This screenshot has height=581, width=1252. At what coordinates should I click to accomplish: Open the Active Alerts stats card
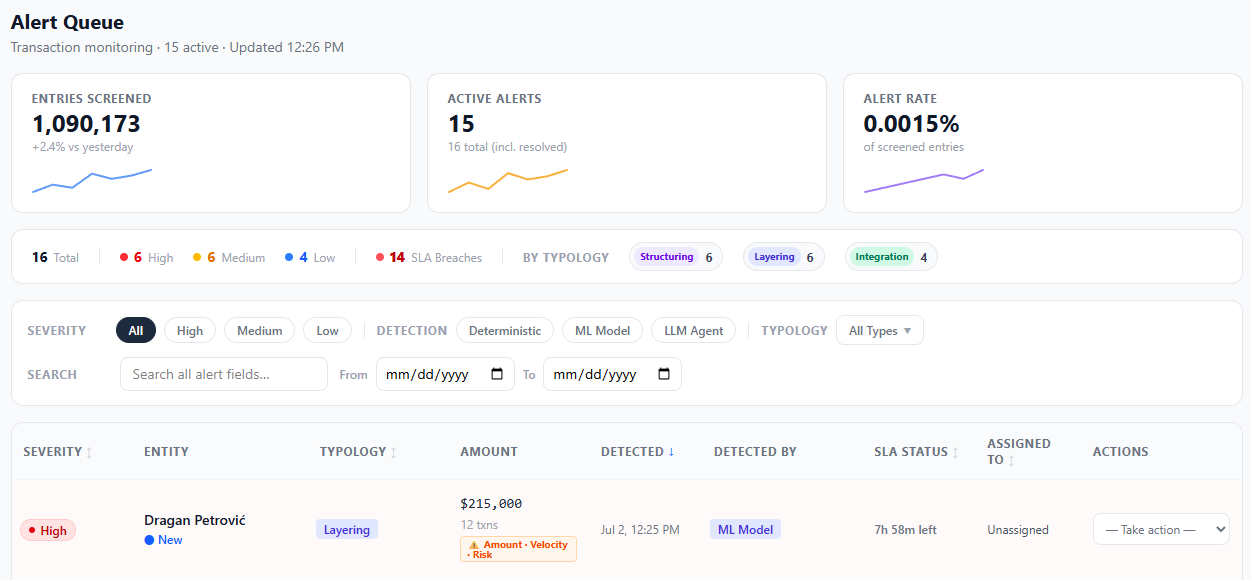(x=627, y=143)
